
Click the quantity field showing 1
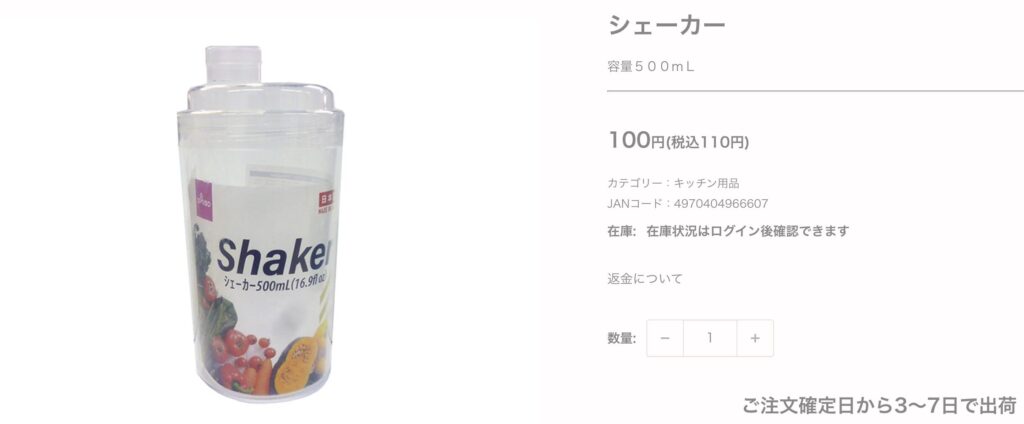710,338
